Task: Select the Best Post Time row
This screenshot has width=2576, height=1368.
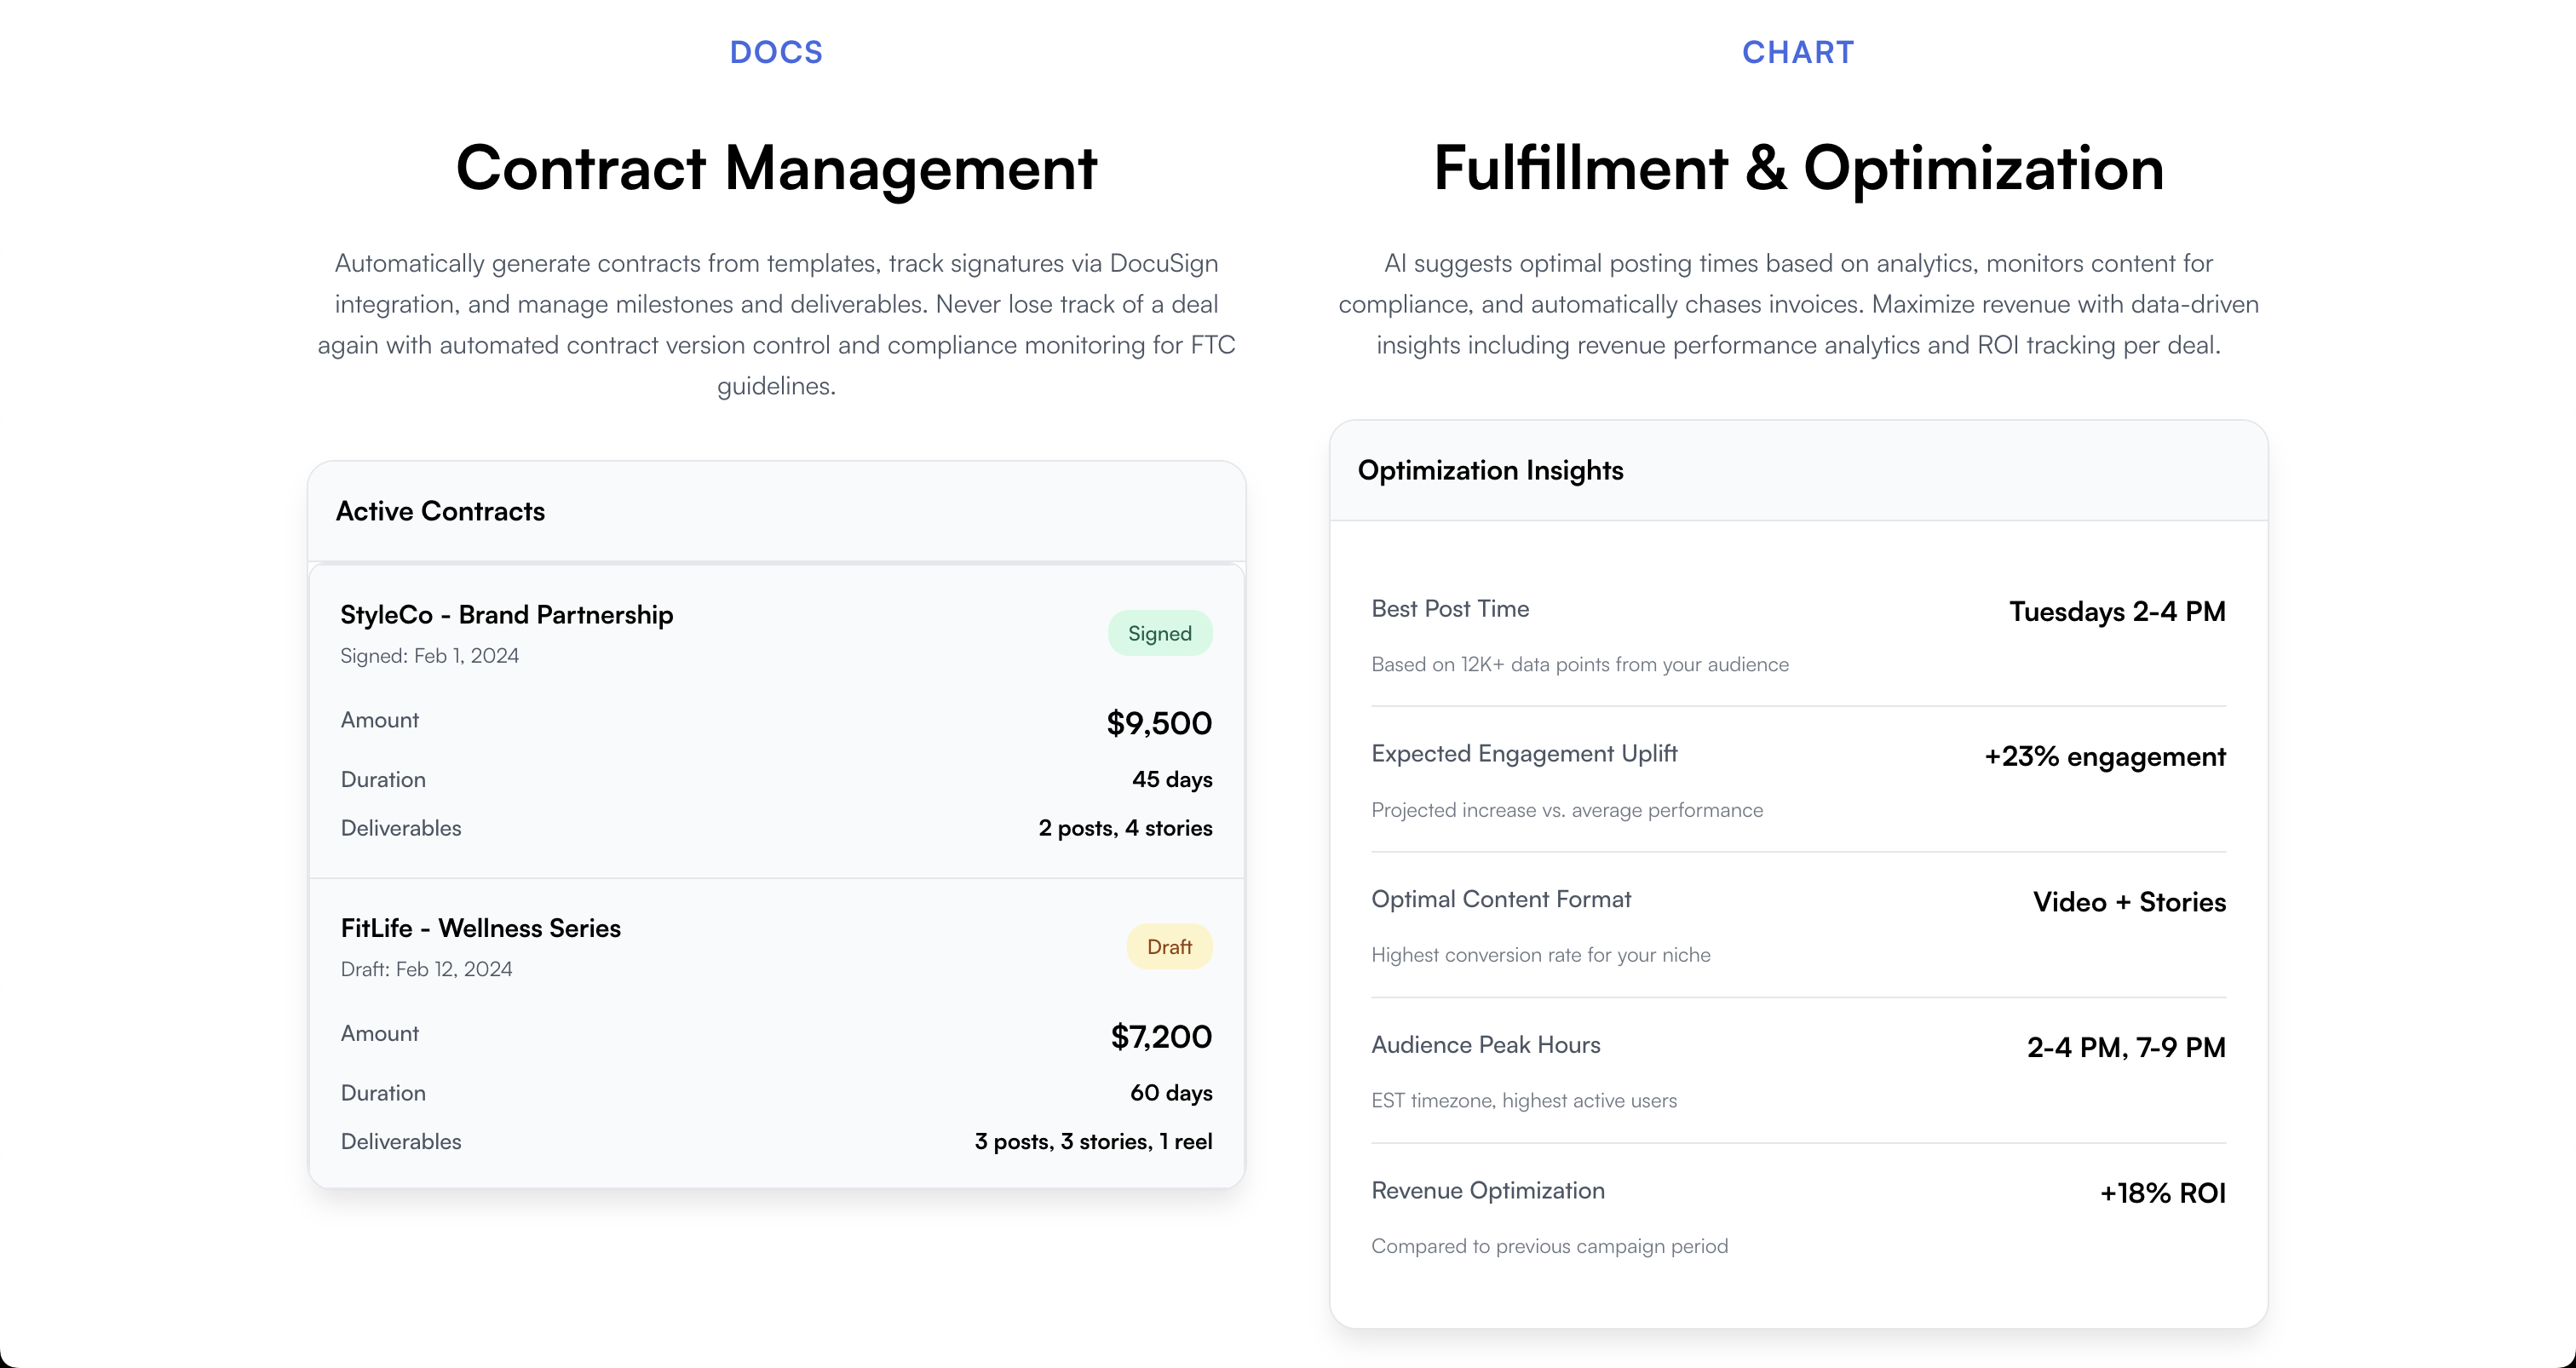Action: 1450,609
